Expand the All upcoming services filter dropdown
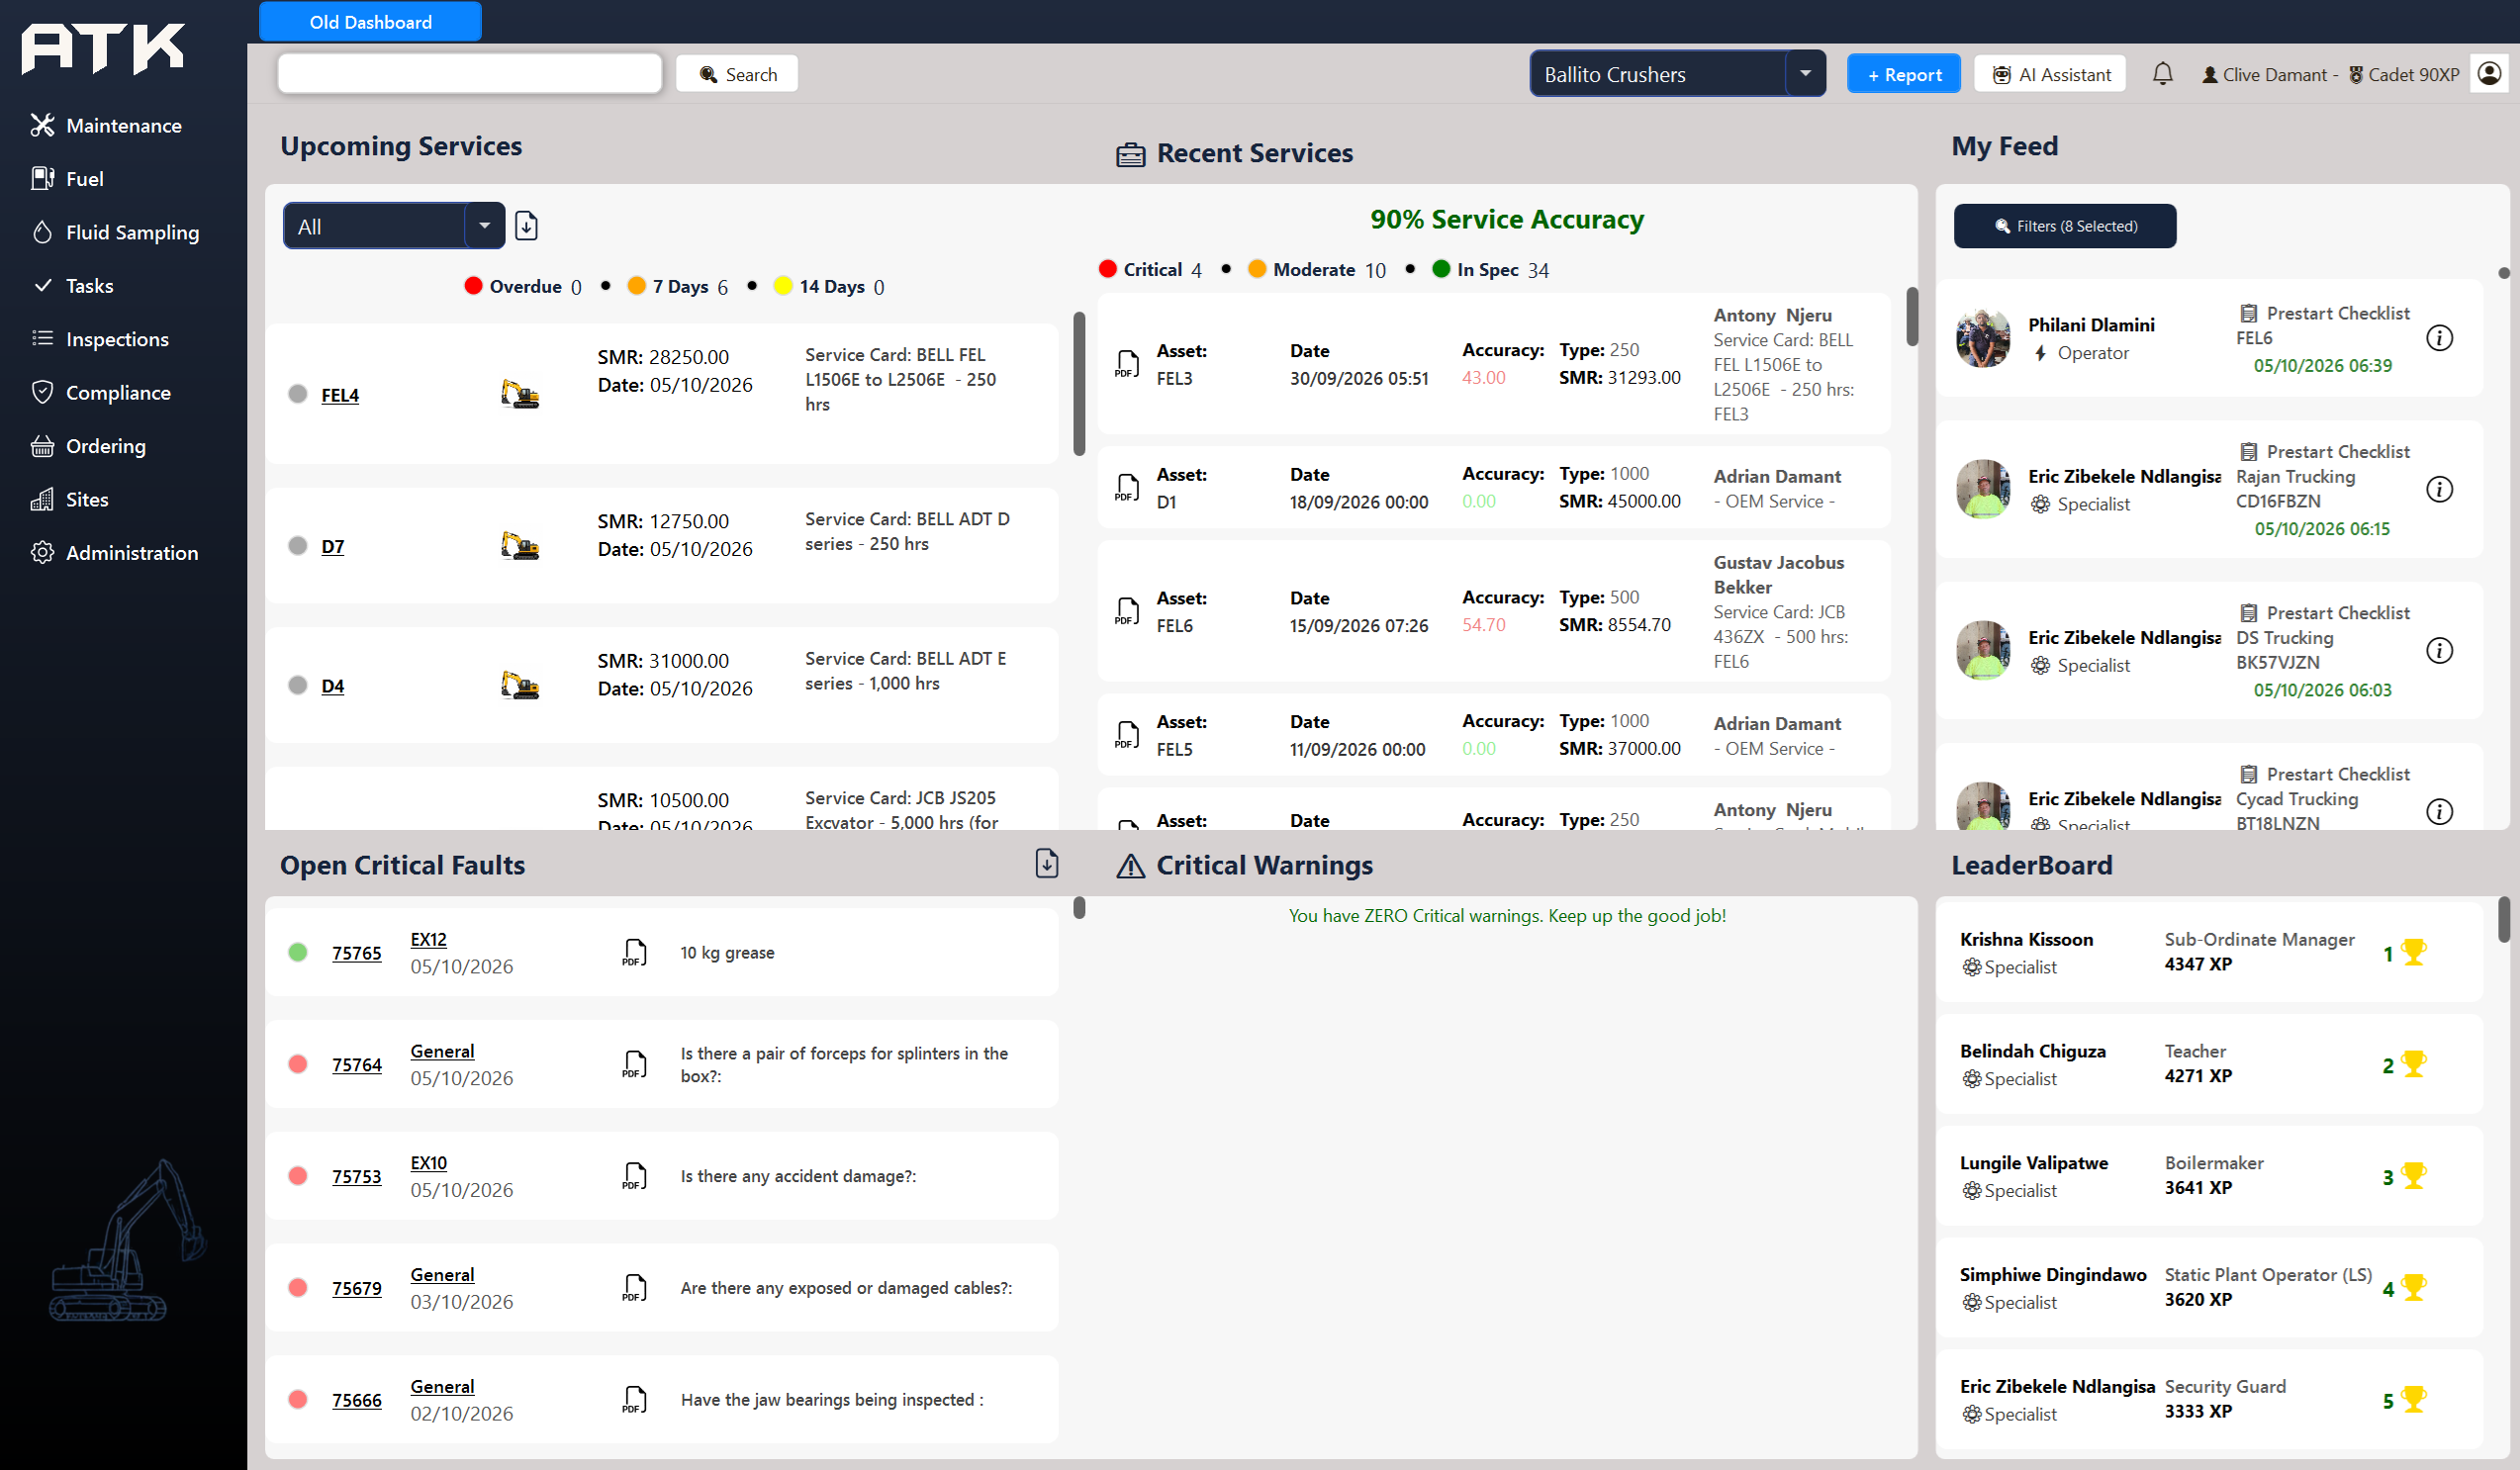 click(x=393, y=226)
